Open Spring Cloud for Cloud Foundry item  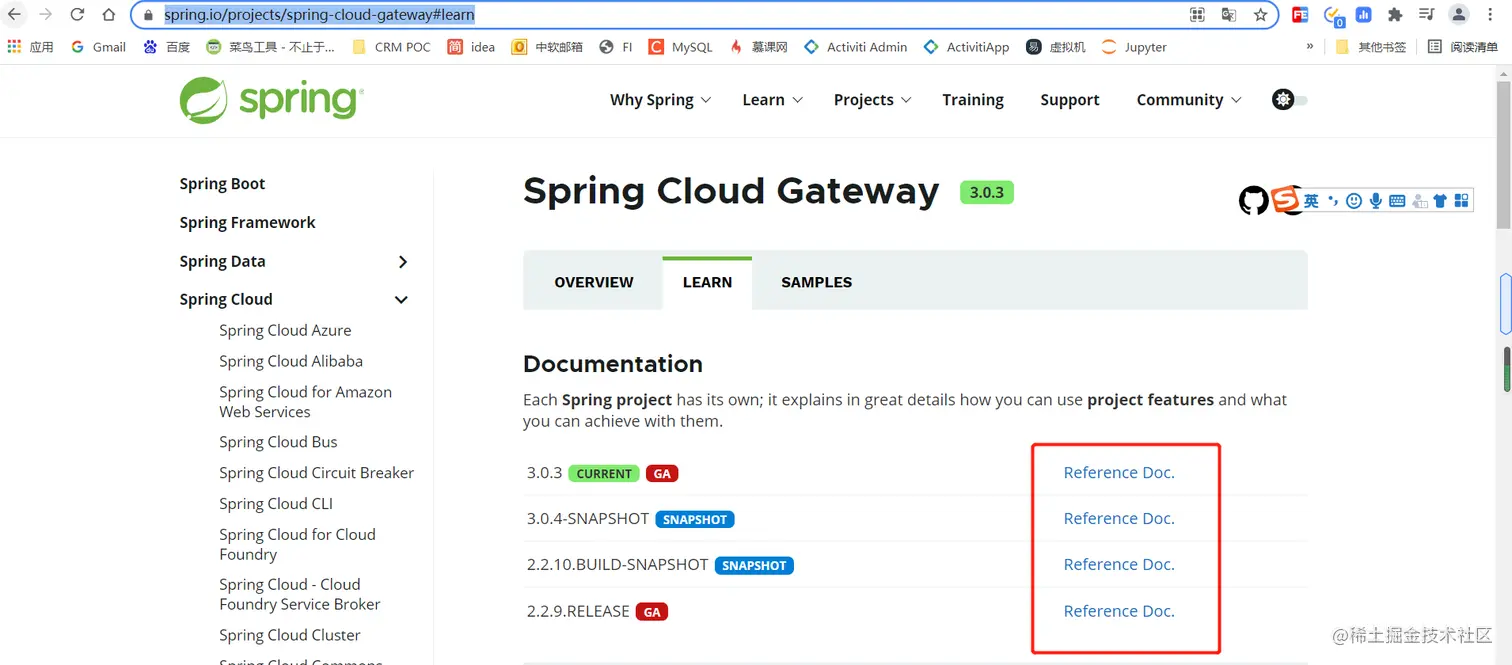coord(297,544)
